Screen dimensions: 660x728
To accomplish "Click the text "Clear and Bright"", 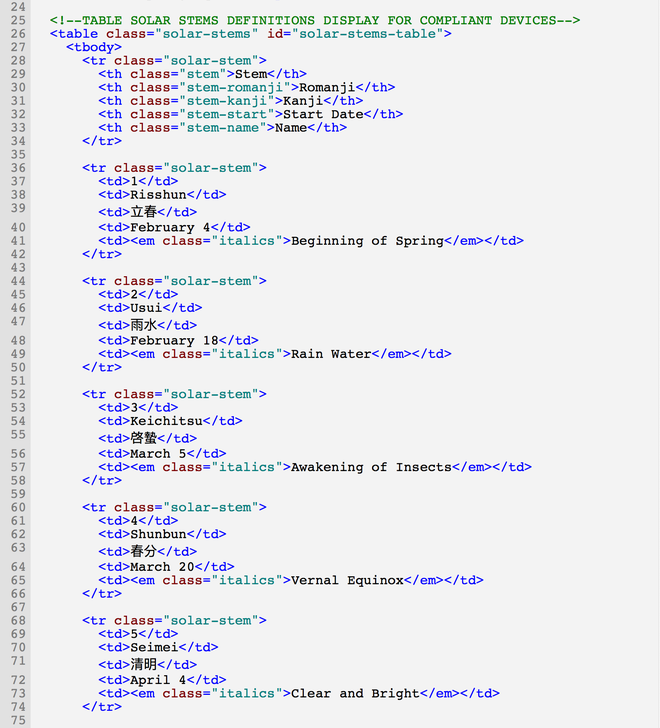I will click(355, 694).
